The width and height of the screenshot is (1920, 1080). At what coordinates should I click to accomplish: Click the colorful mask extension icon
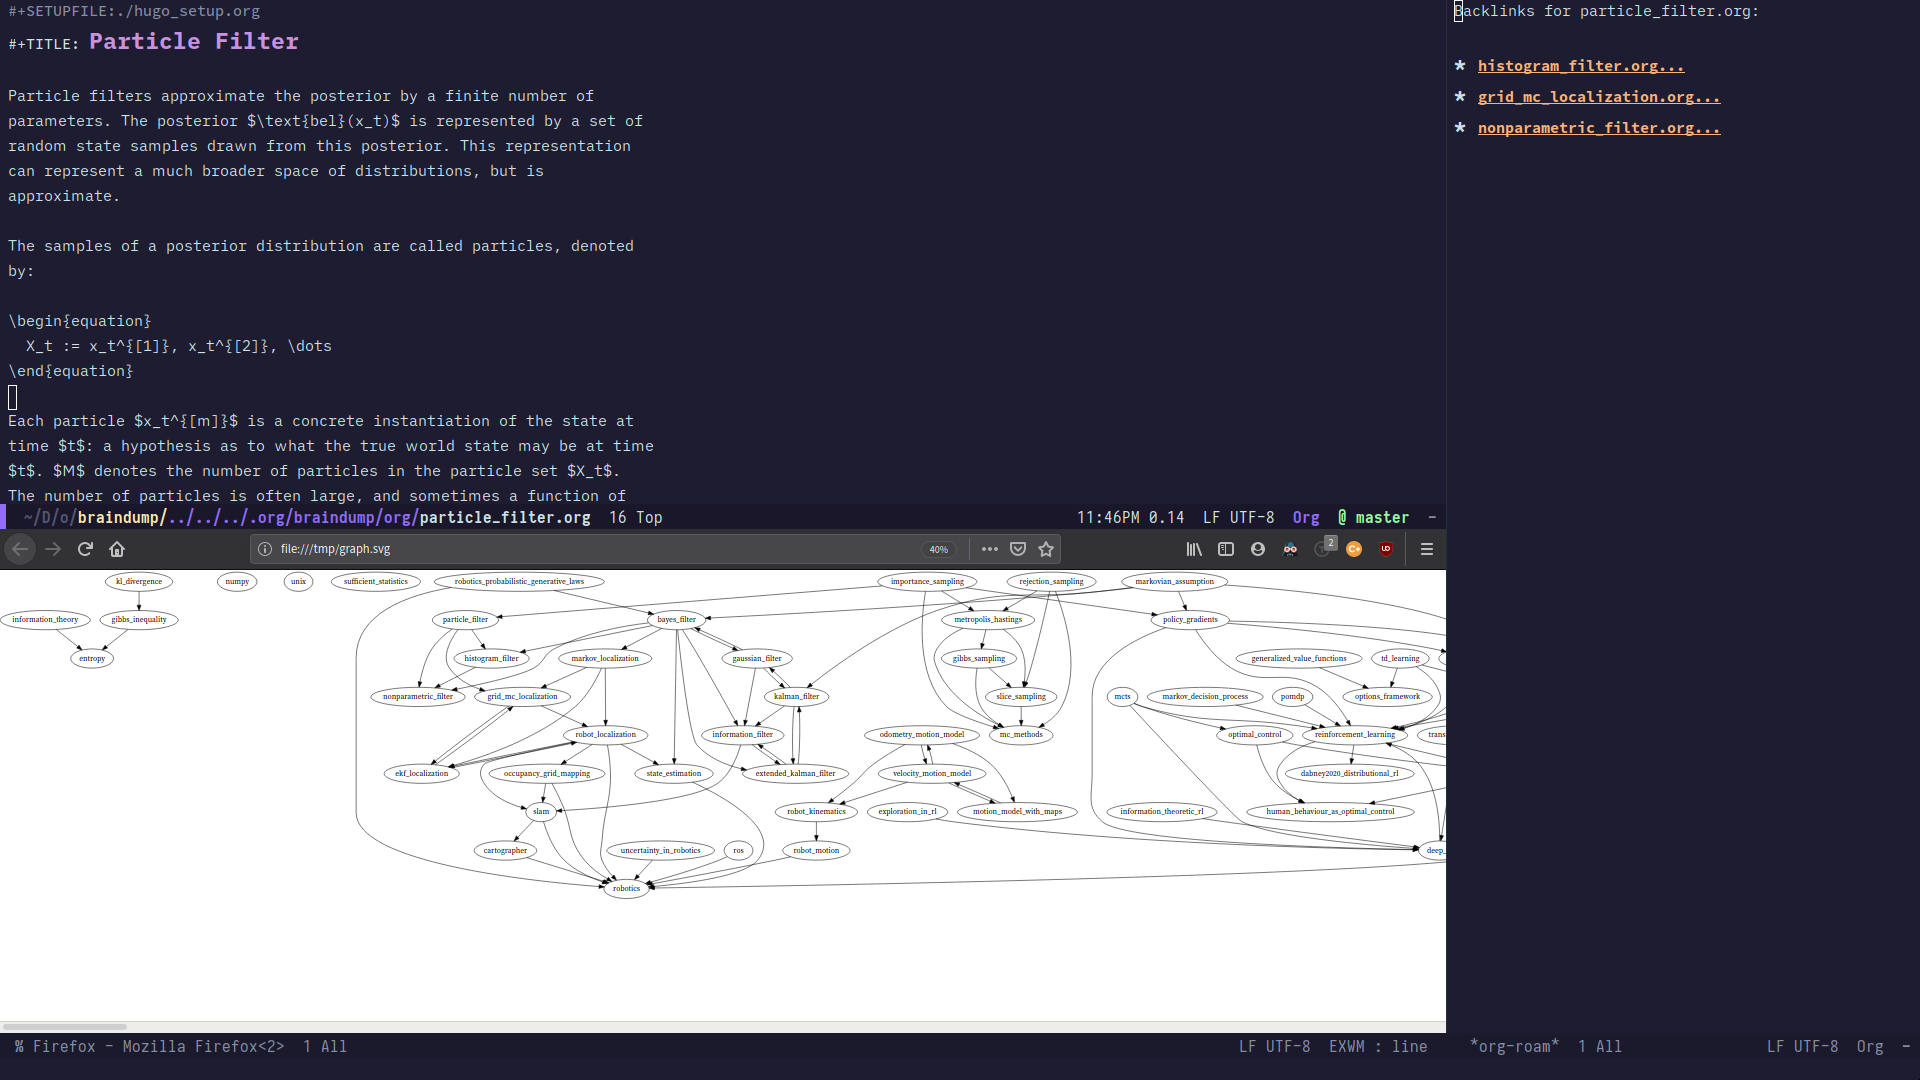click(1290, 549)
